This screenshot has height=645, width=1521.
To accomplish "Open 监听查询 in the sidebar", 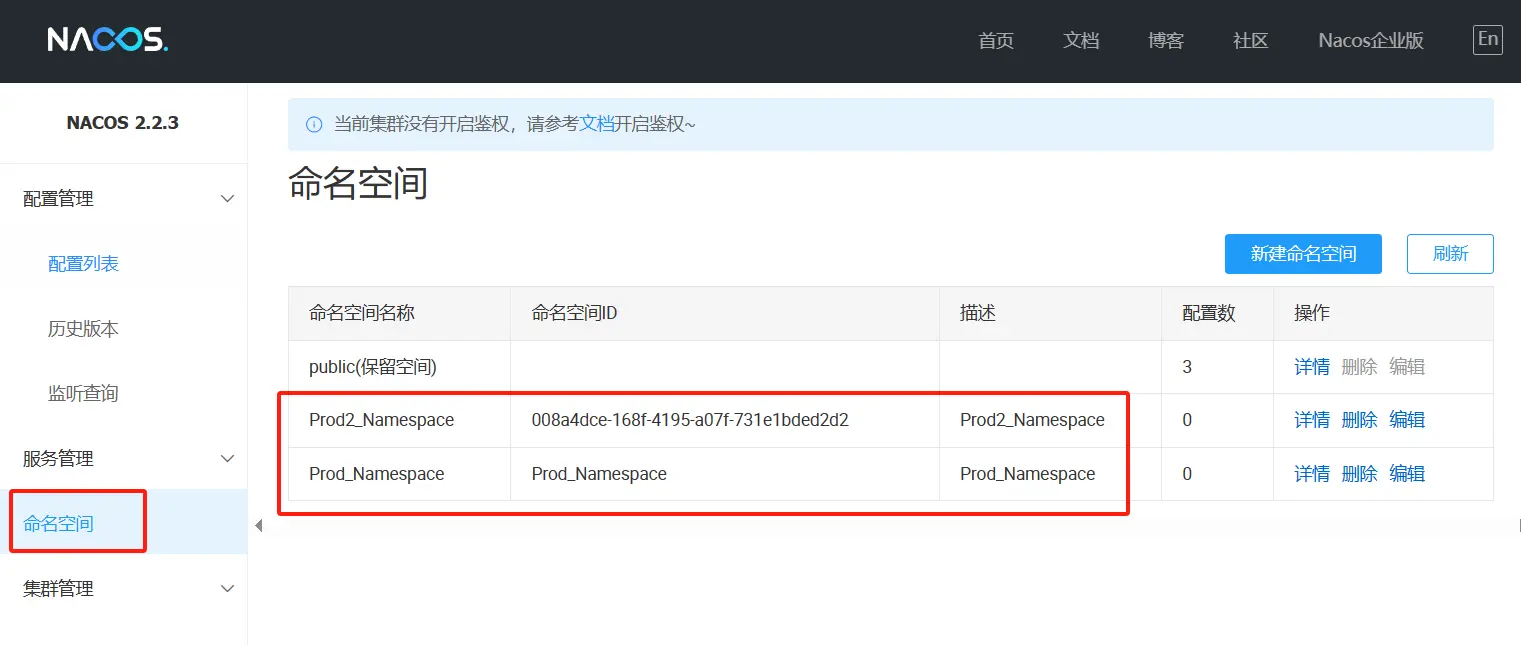I will 84,394.
